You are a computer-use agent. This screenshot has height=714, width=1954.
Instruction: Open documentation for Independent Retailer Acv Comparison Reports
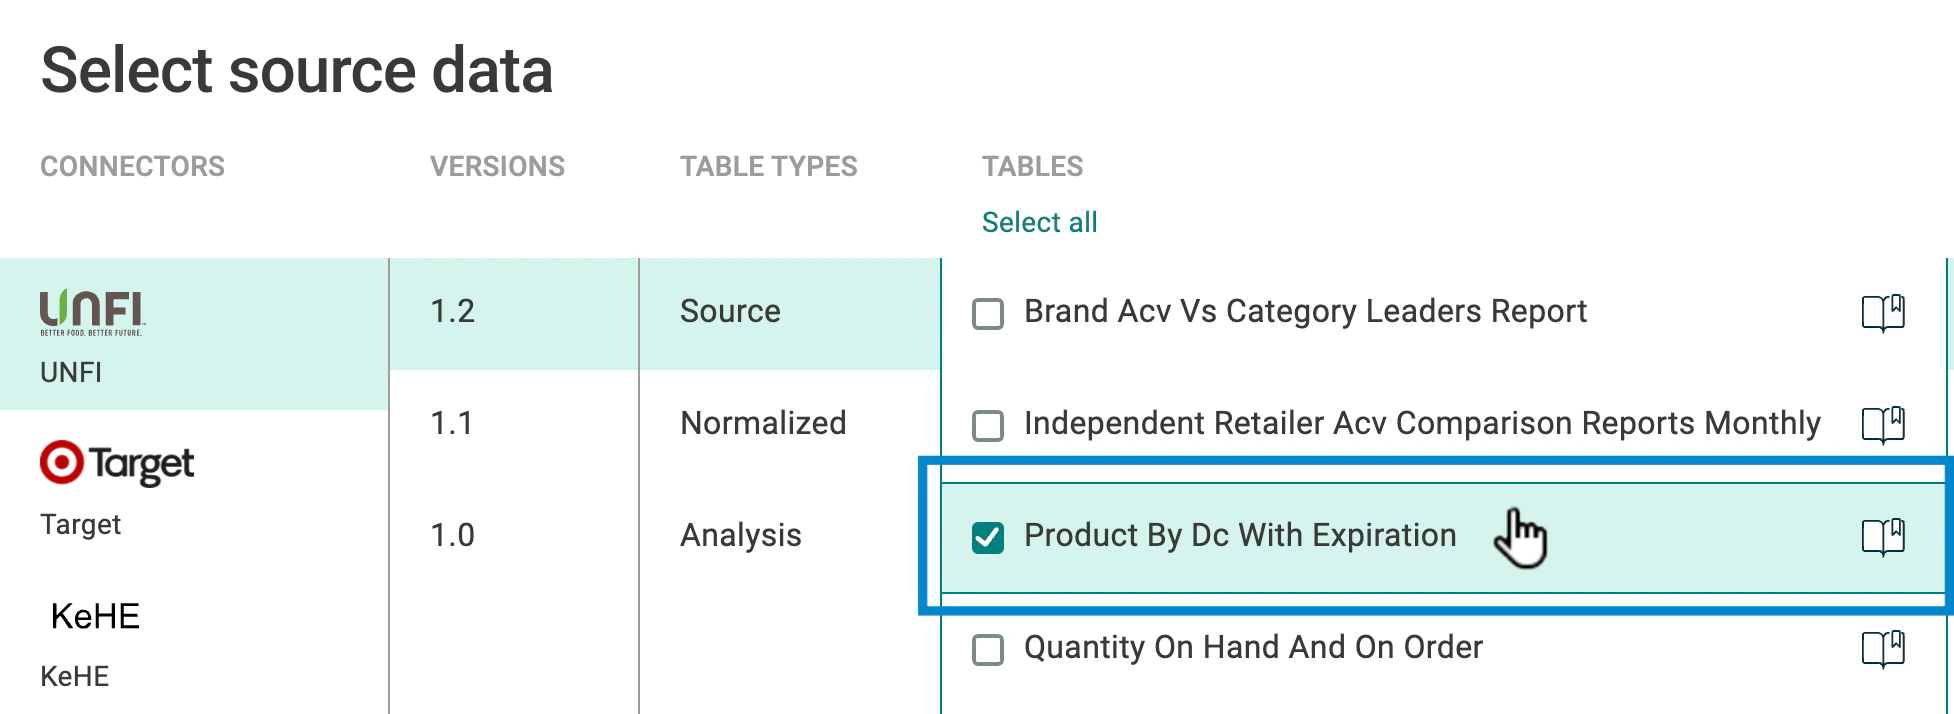point(1884,425)
